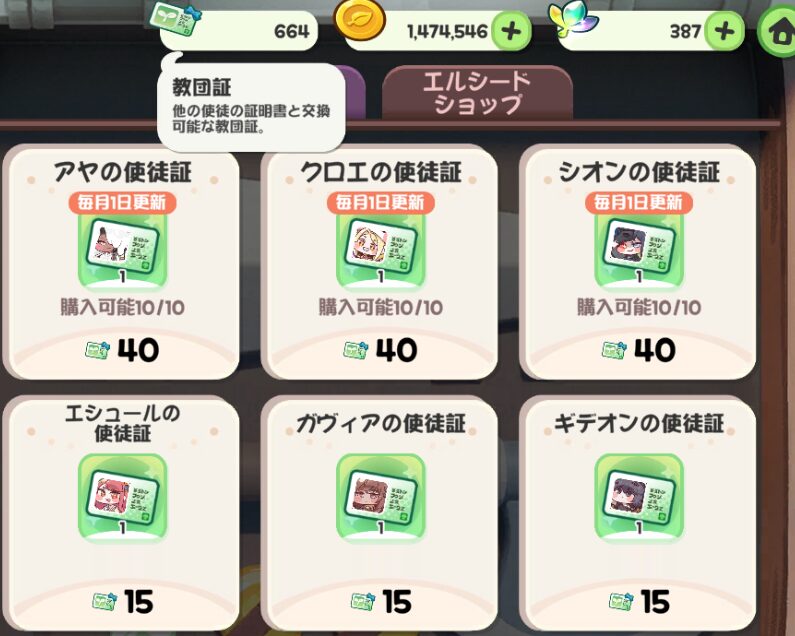
Task: Go home via the house icon
Action: [778, 31]
